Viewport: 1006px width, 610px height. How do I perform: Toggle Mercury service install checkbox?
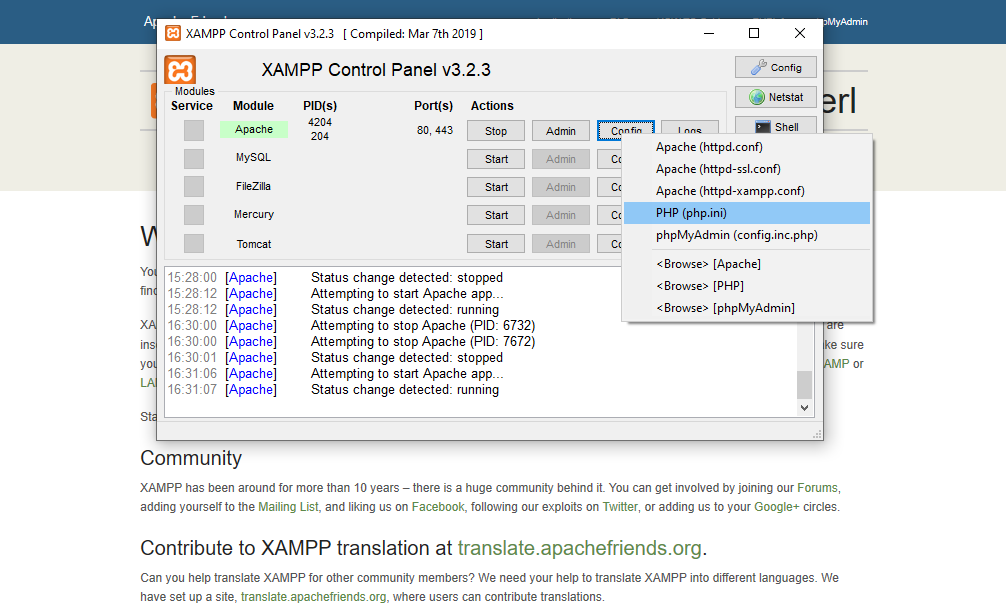(x=194, y=215)
